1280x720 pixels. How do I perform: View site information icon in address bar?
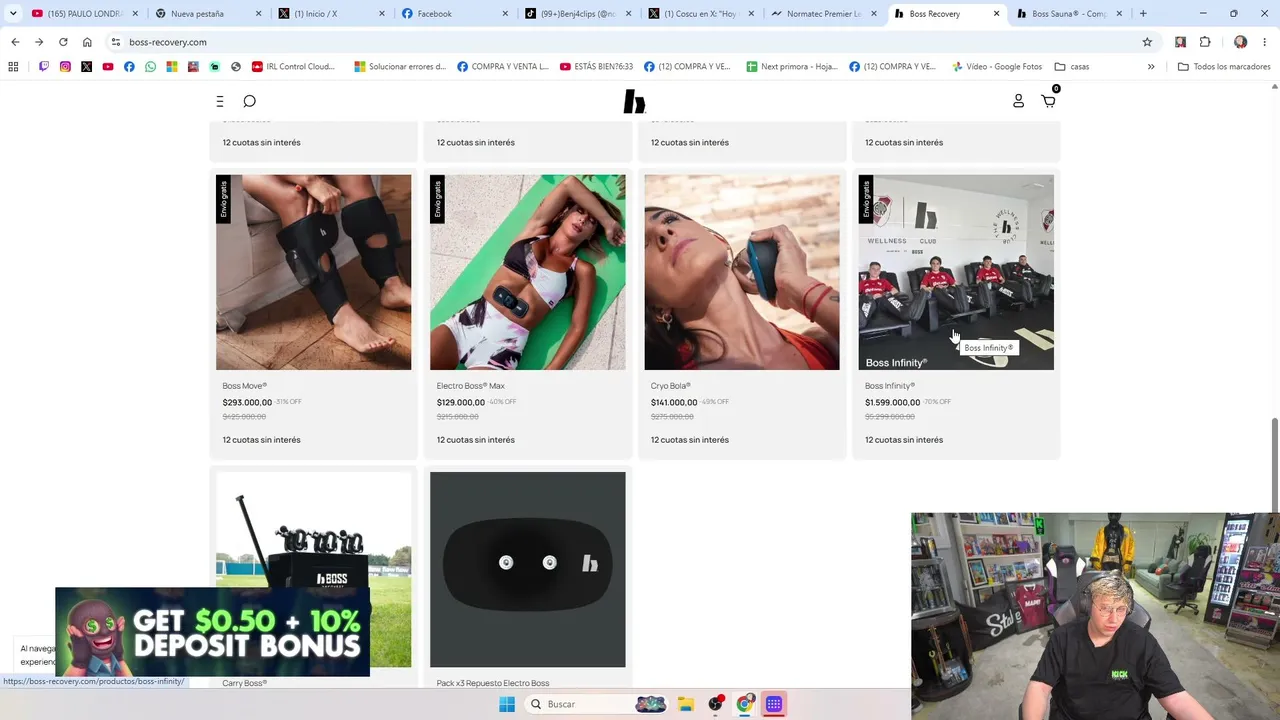(116, 42)
